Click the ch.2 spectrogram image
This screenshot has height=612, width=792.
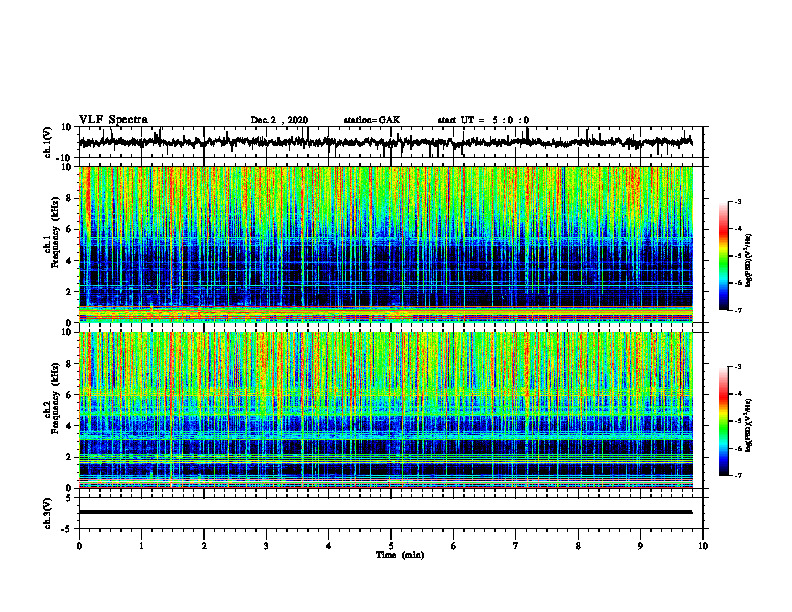pyautogui.click(x=385, y=410)
